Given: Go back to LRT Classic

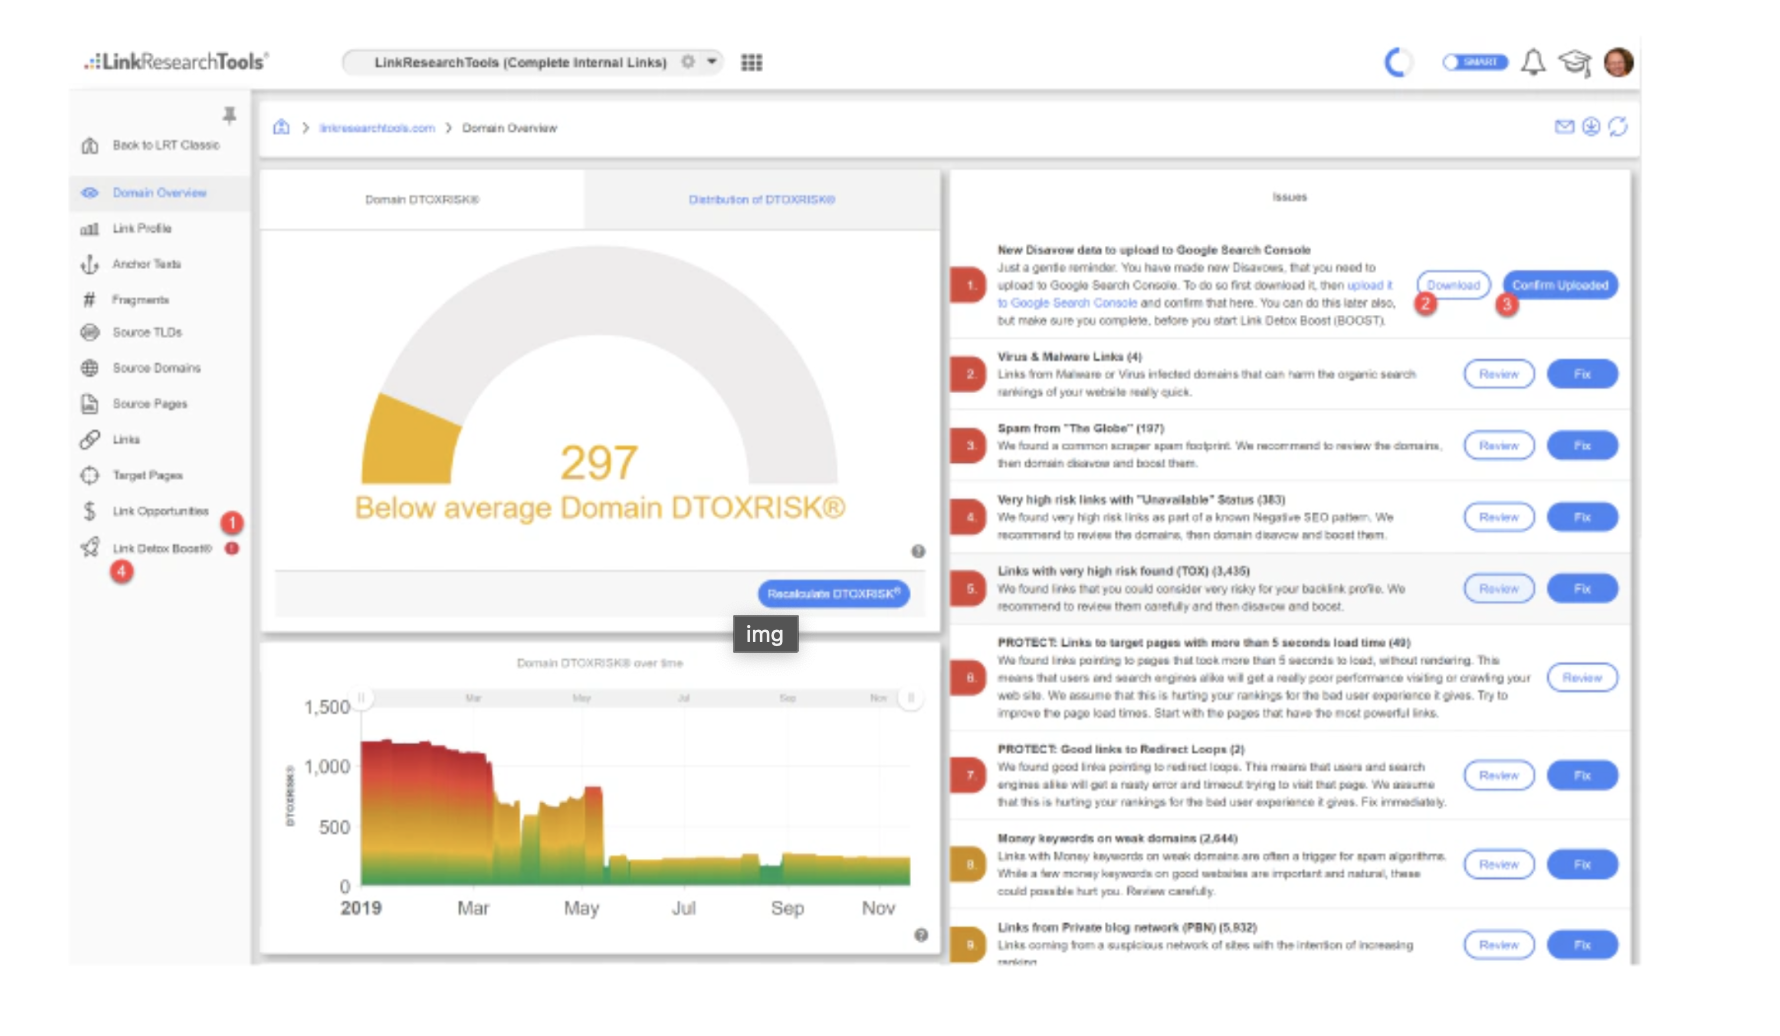Looking at the screenshot, I should (x=165, y=145).
